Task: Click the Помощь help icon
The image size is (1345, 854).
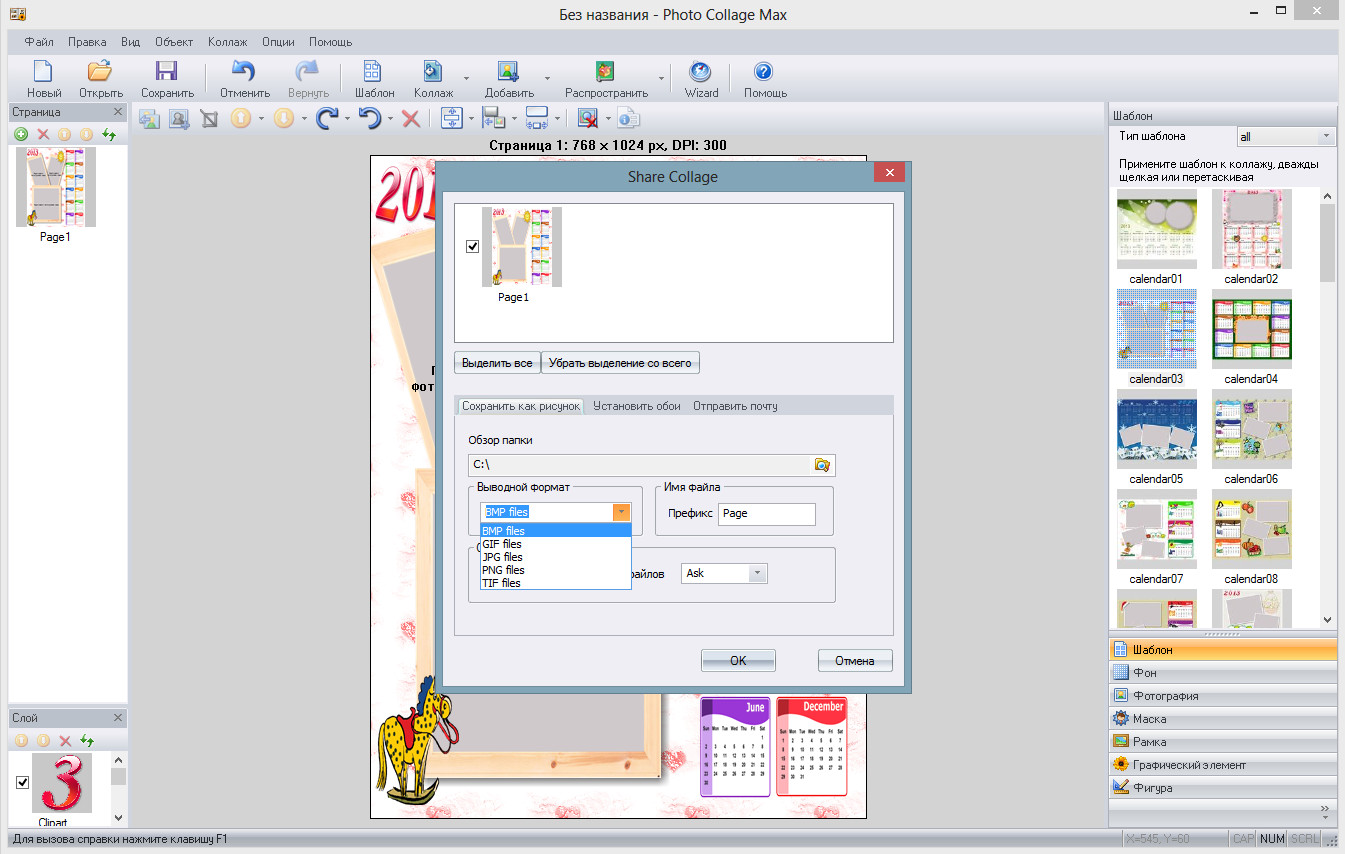Action: click(x=764, y=73)
